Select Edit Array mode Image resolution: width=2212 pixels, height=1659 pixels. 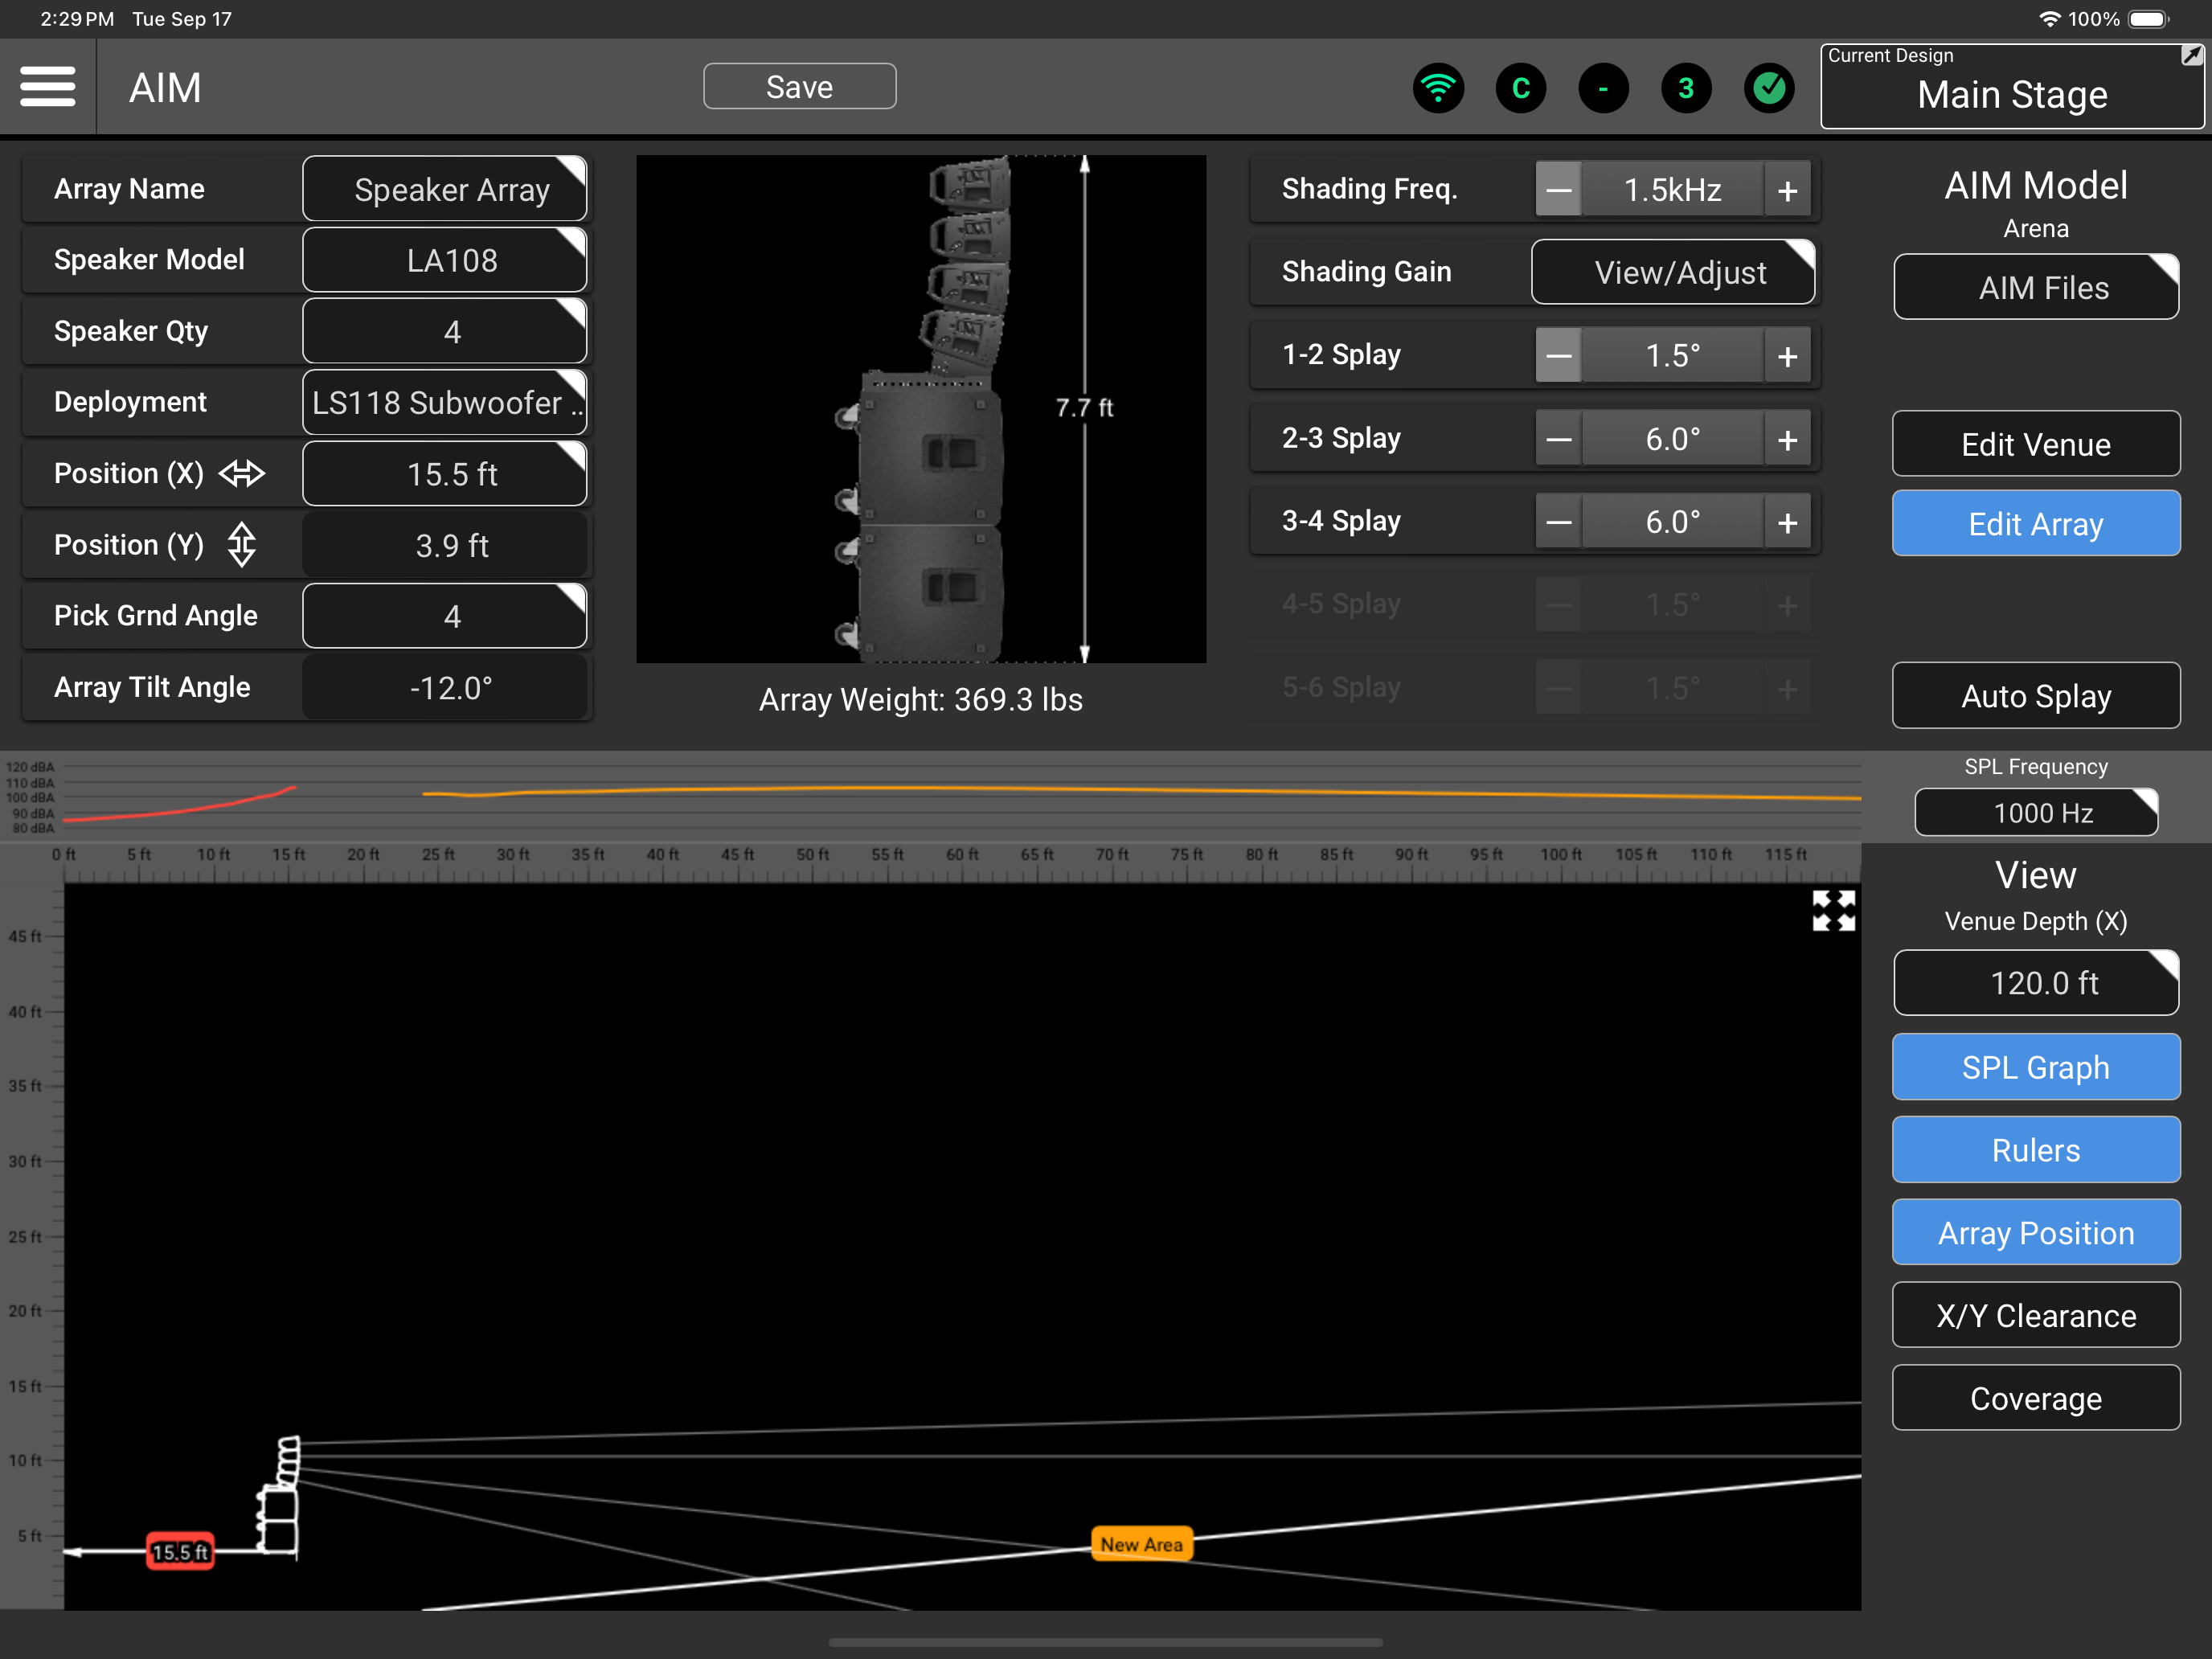[x=2036, y=524]
